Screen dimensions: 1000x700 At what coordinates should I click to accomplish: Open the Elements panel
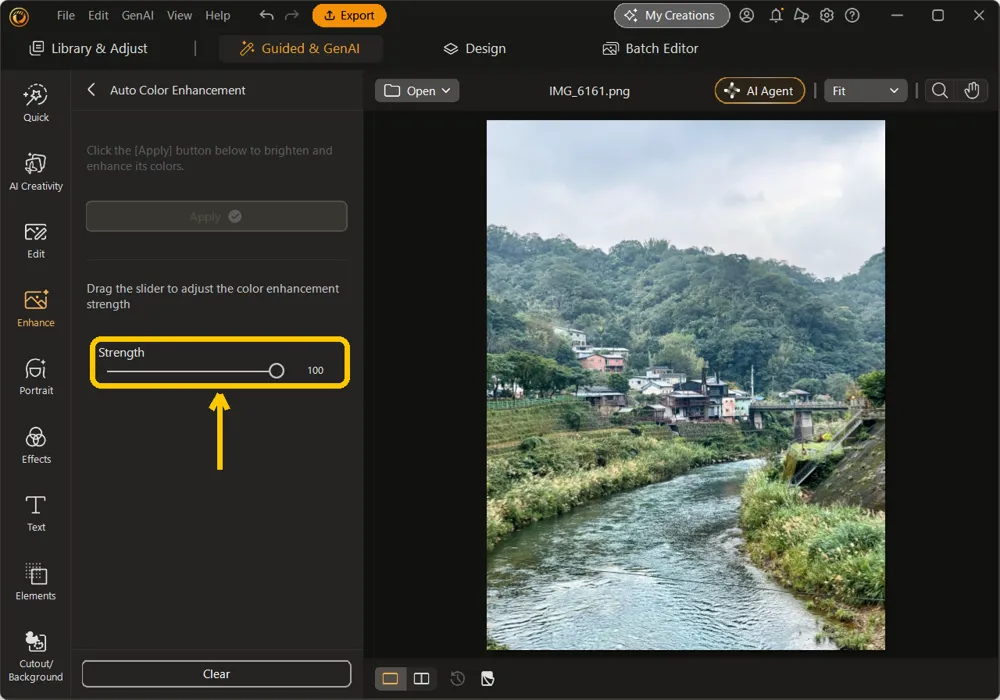point(36,582)
